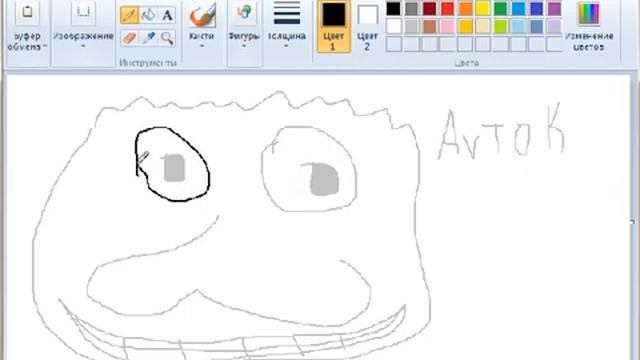
Task: Pick the indigo swatch in the top row
Action: 536,9
